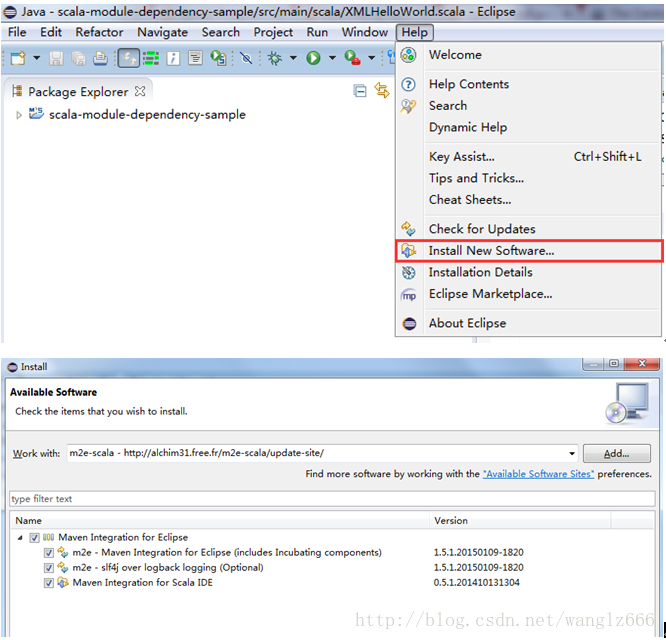Click the Welcome globe icon
This screenshot has width=666, height=640.
pyautogui.click(x=409, y=55)
